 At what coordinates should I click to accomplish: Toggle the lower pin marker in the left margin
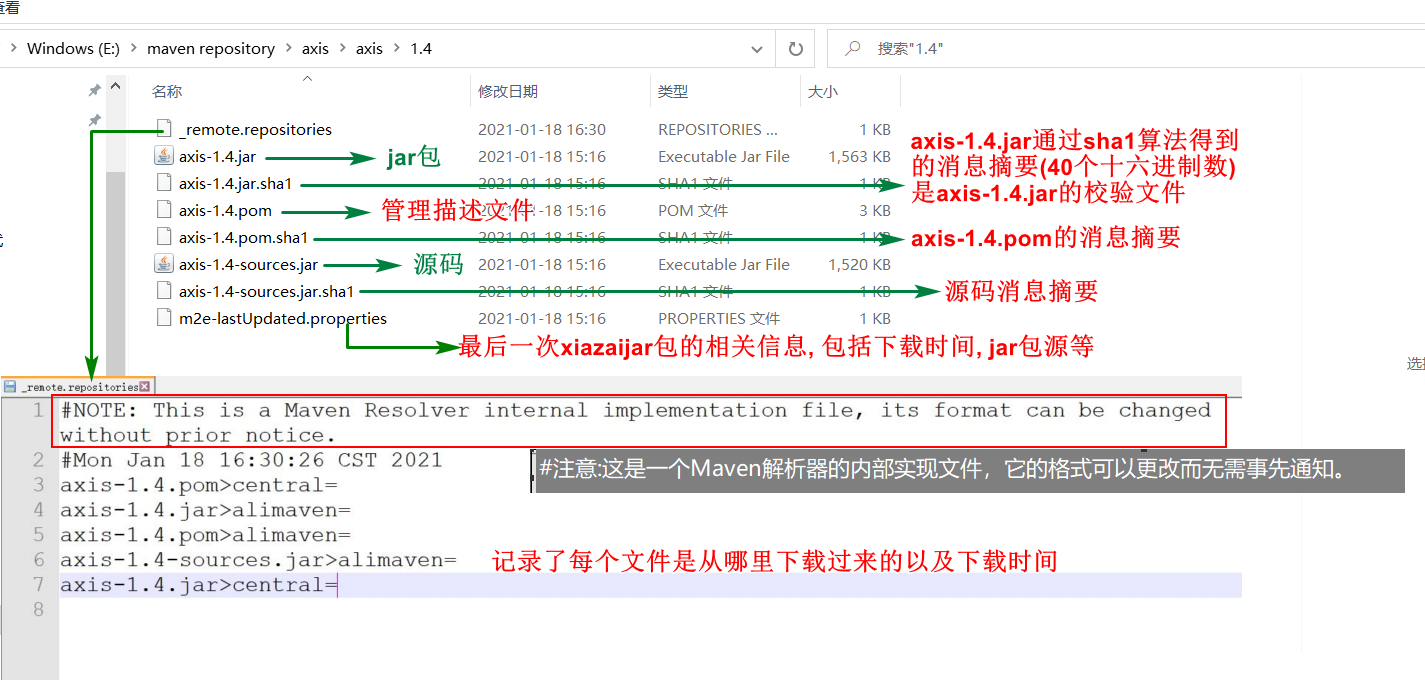pos(93,120)
